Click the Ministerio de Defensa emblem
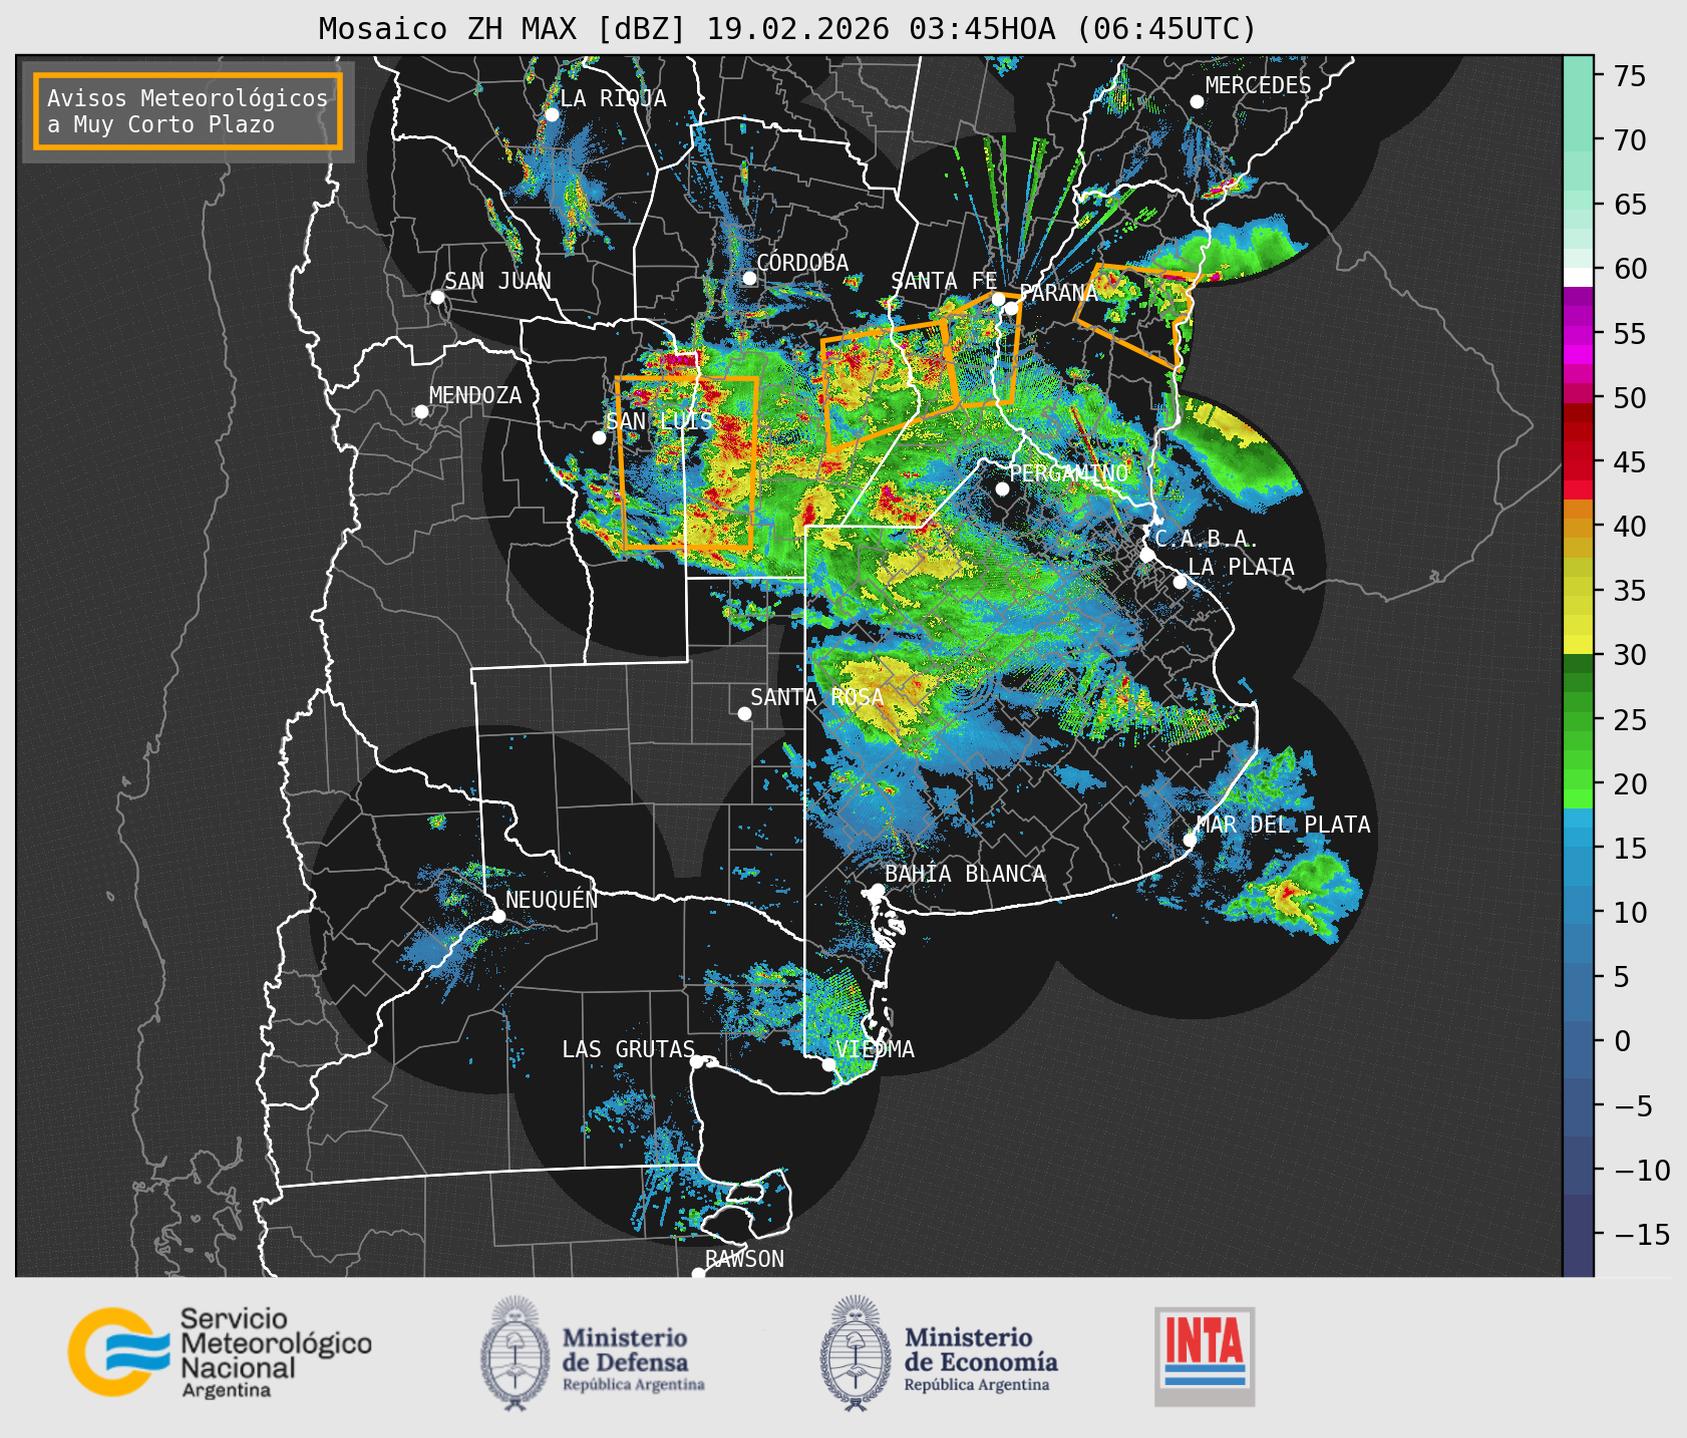 point(515,1353)
